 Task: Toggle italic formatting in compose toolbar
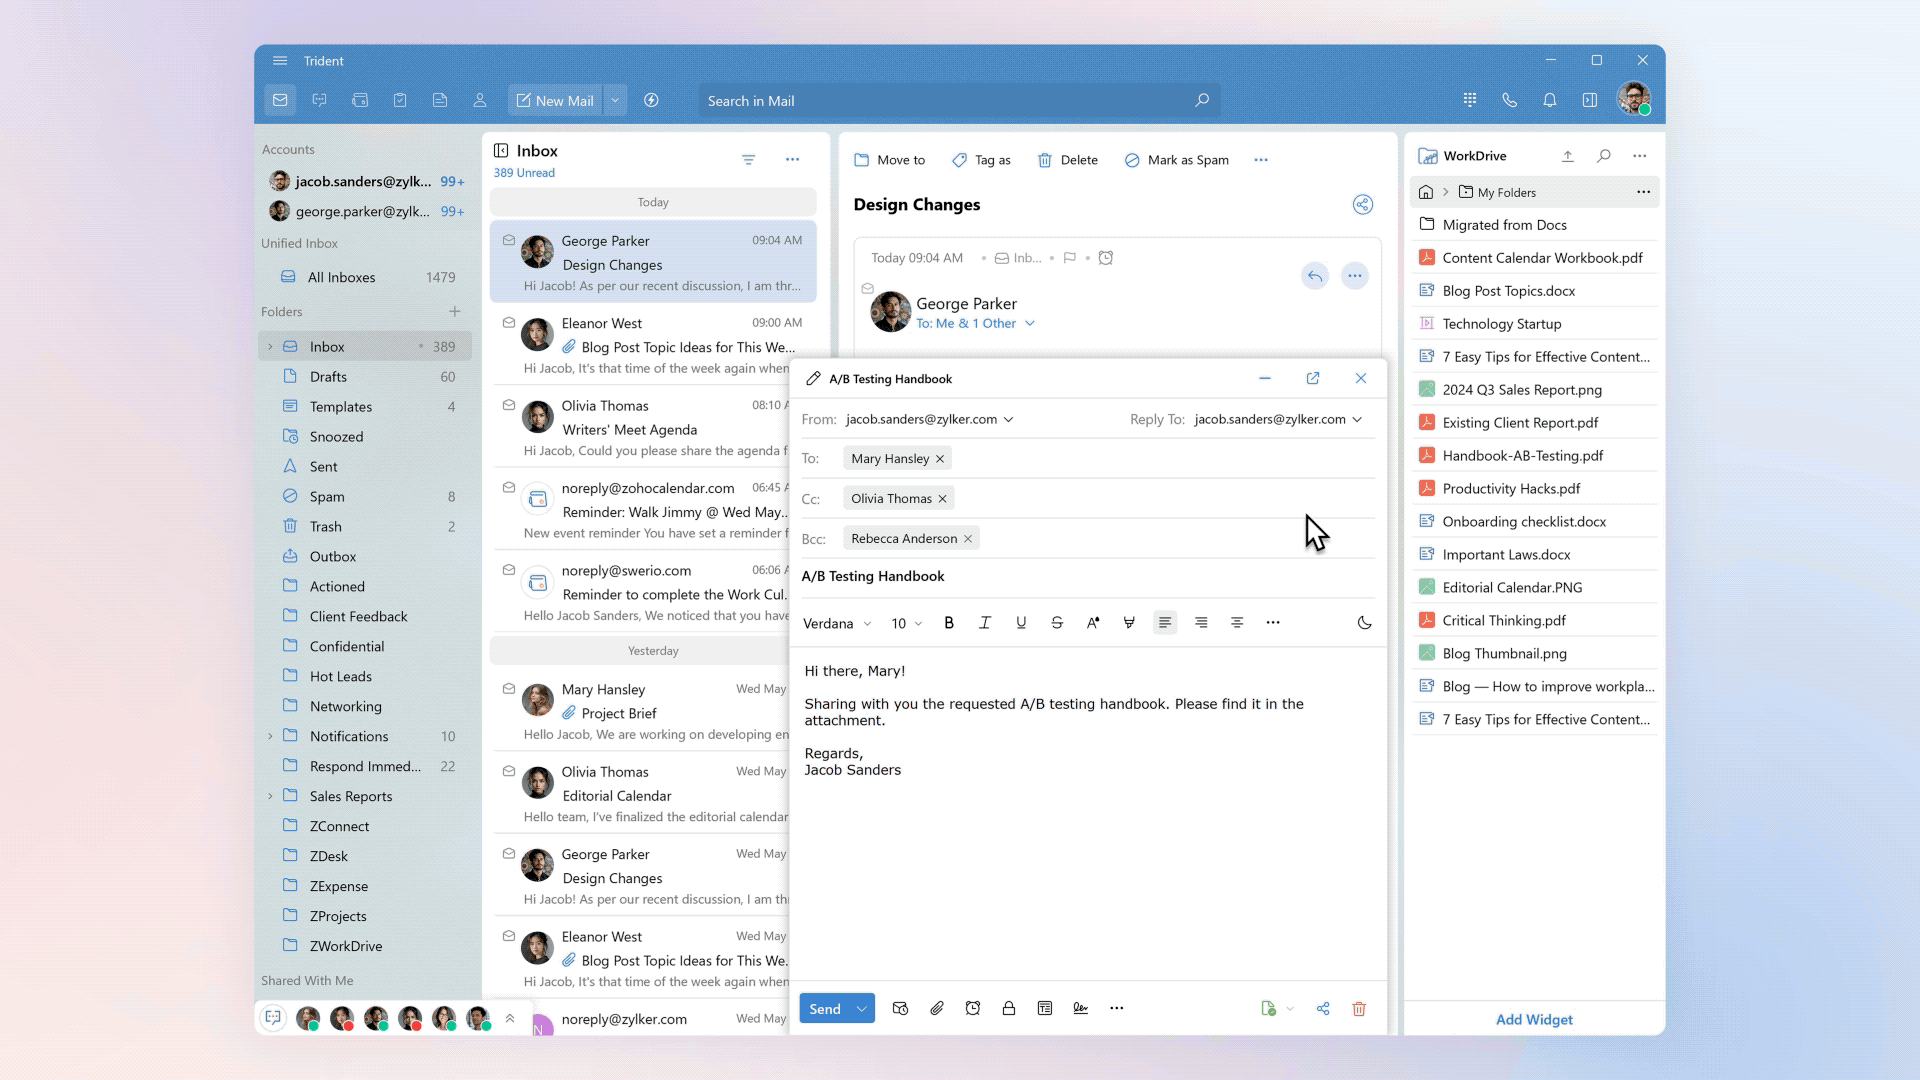click(x=984, y=622)
